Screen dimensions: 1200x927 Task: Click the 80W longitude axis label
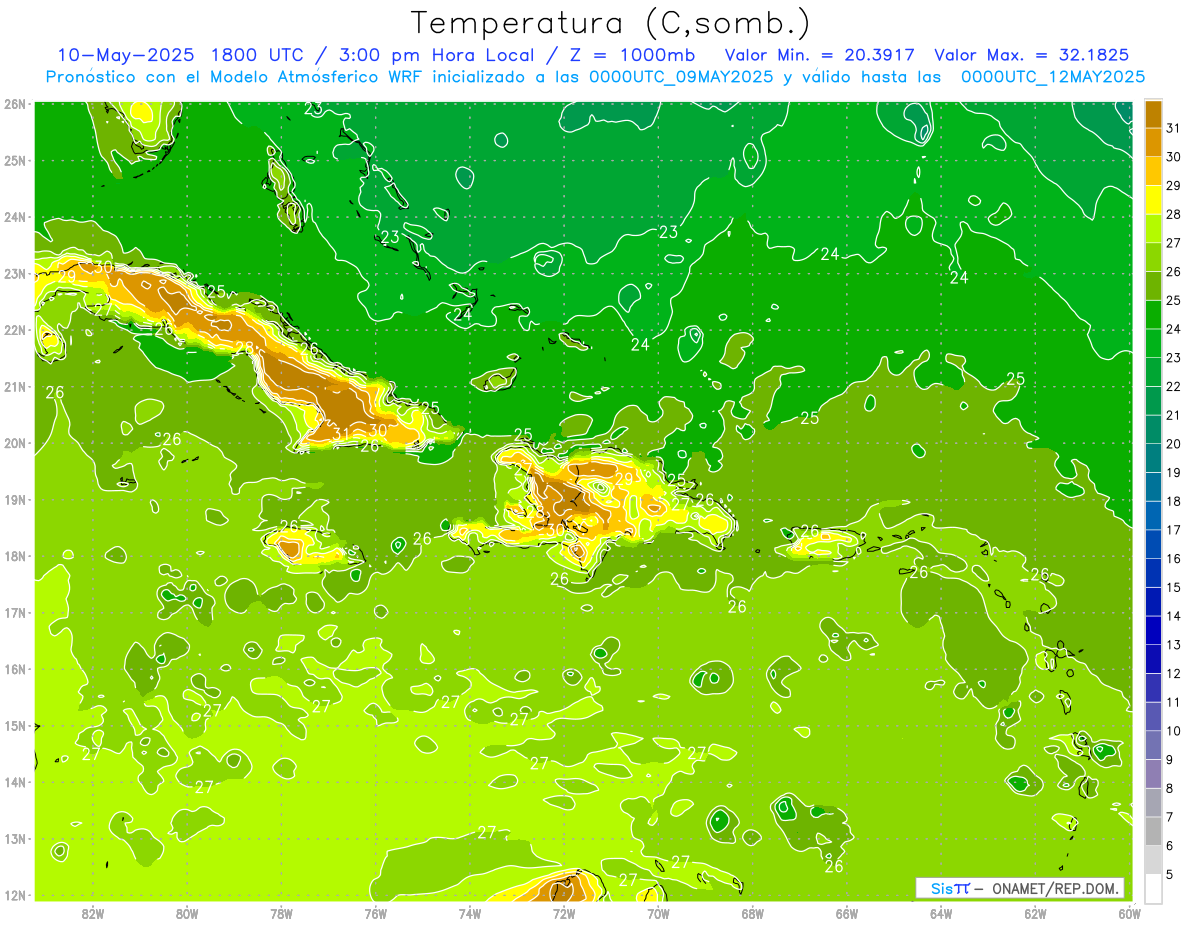[x=187, y=912]
